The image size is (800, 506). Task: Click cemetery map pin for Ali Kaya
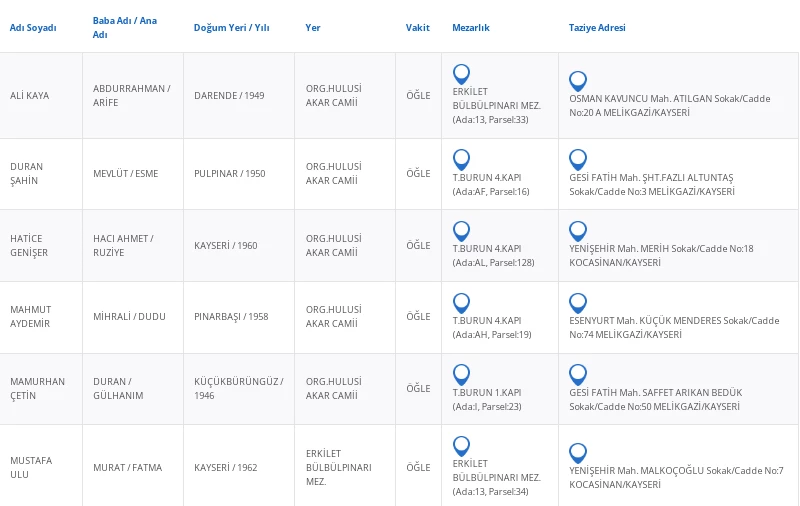coord(461,74)
